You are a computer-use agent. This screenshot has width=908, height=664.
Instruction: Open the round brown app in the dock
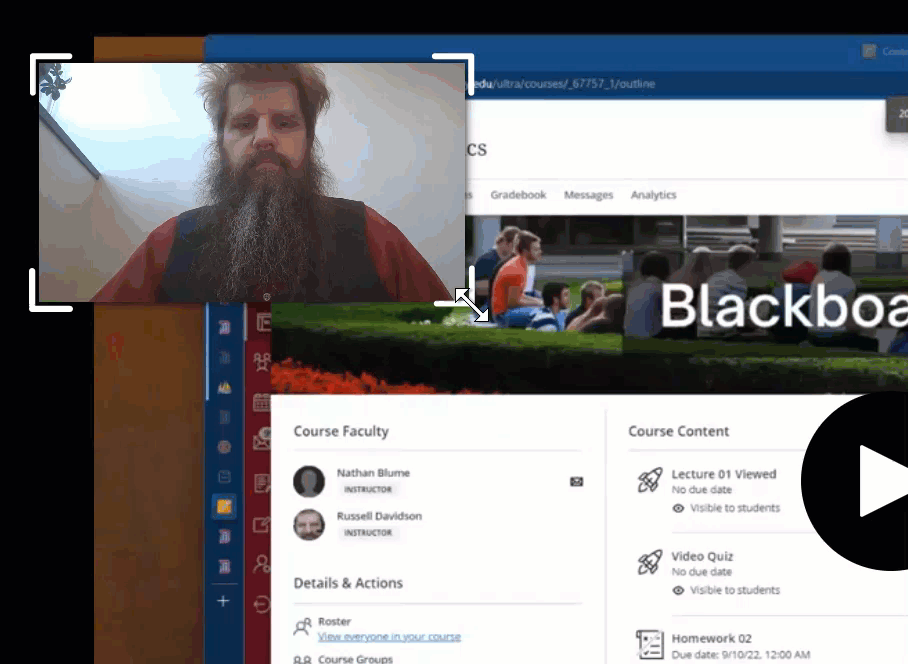tap(224, 447)
